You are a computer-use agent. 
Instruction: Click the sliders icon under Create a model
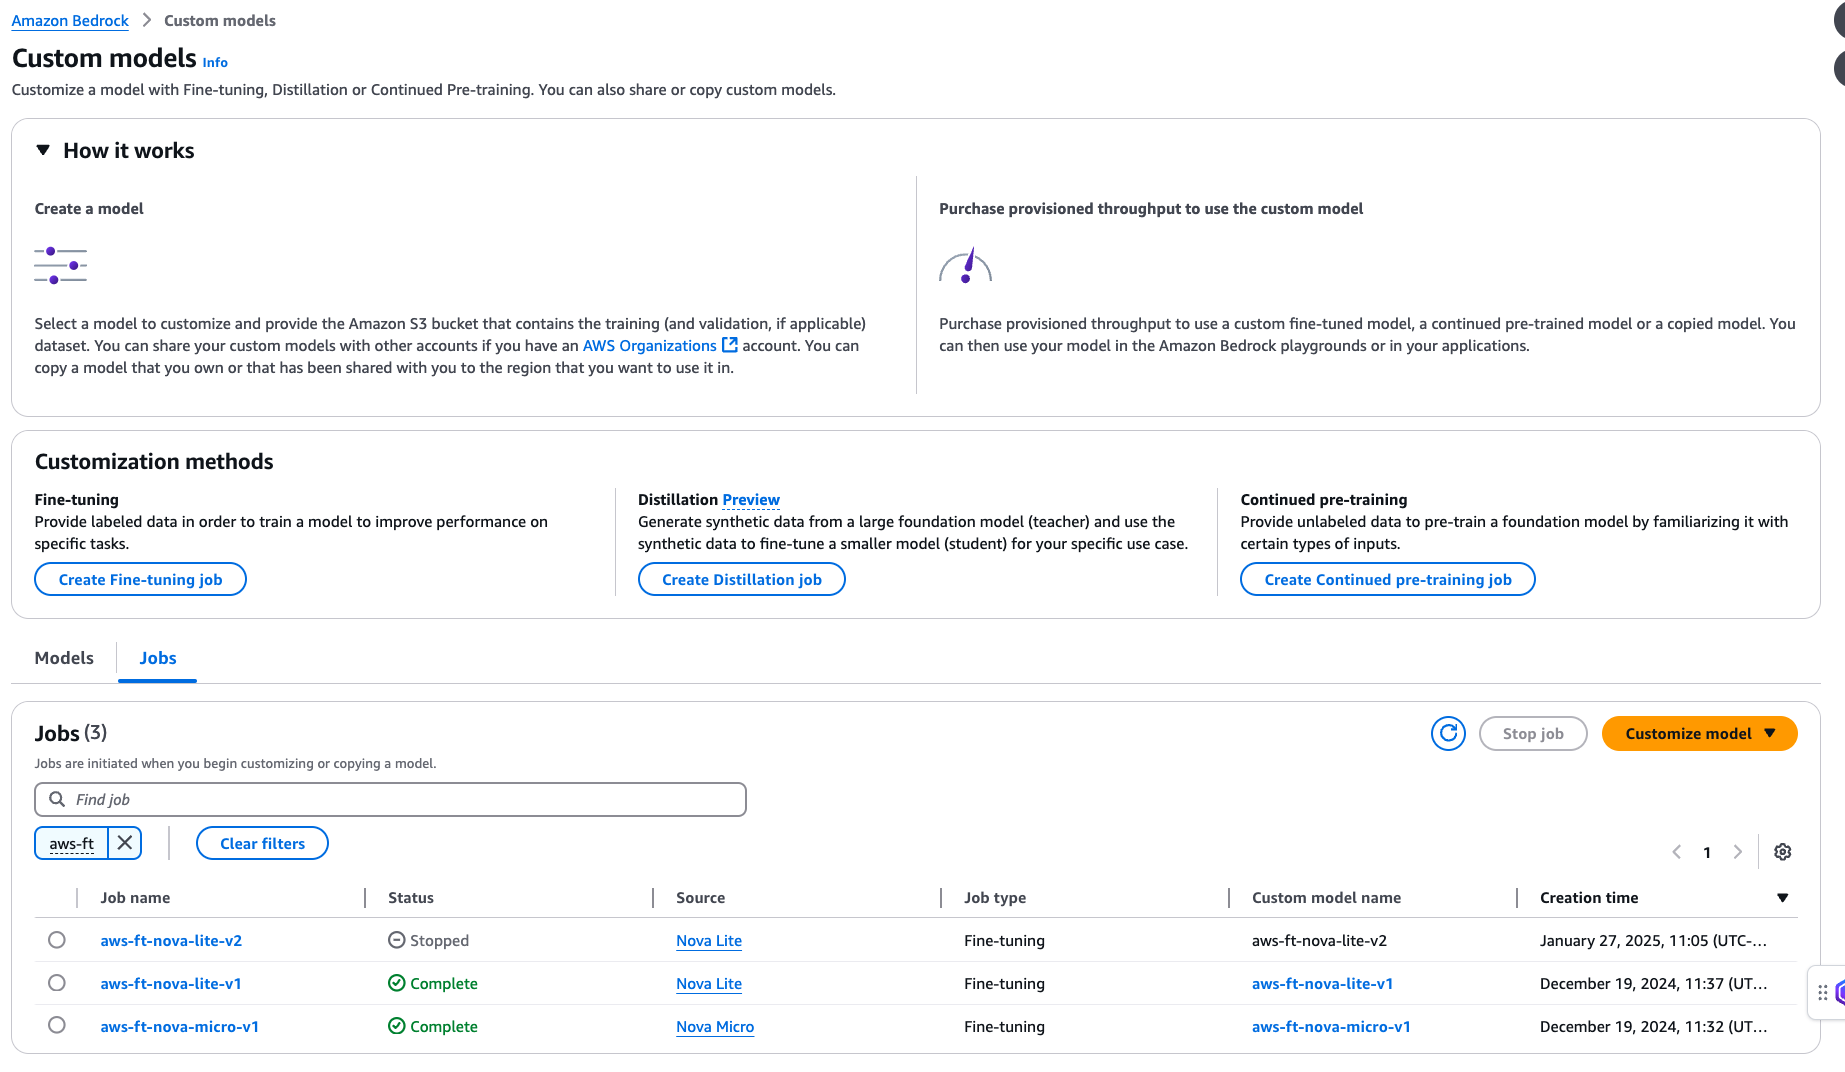tap(60, 266)
